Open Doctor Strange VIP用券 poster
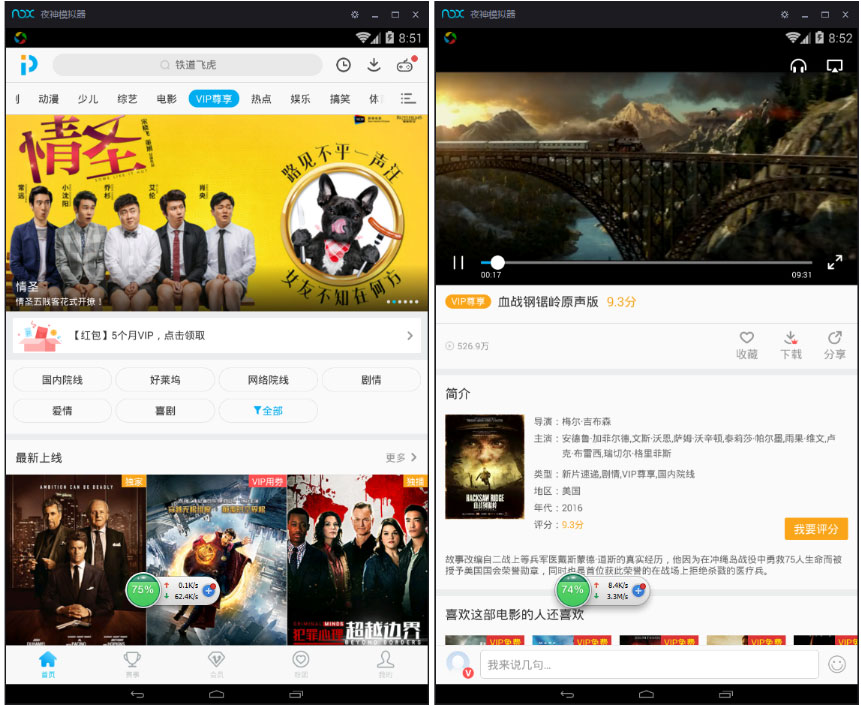This screenshot has width=861, height=706. pyautogui.click(x=216, y=560)
